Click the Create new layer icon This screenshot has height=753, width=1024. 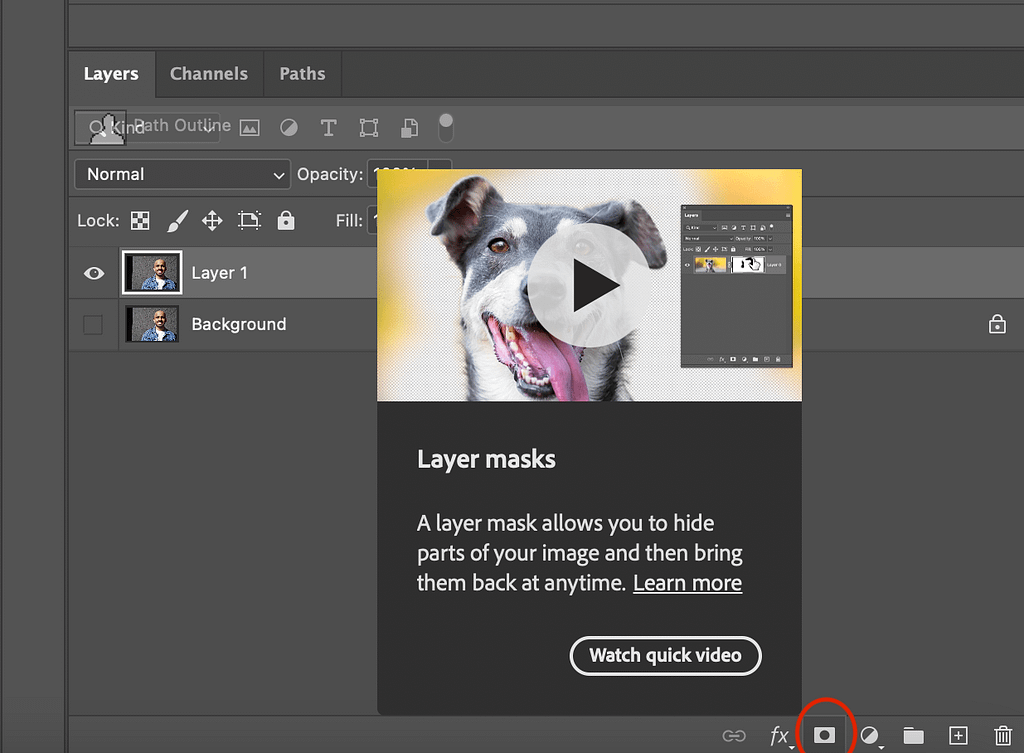[958, 736]
